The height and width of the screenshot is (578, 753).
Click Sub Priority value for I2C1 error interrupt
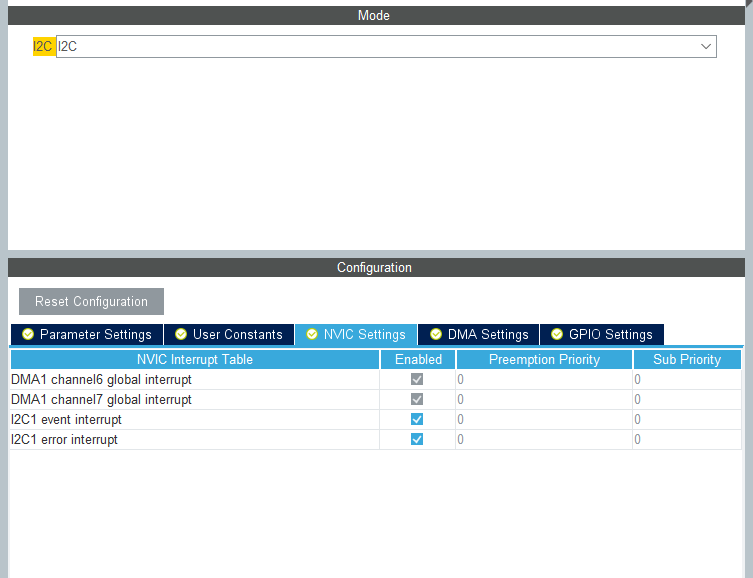point(687,440)
